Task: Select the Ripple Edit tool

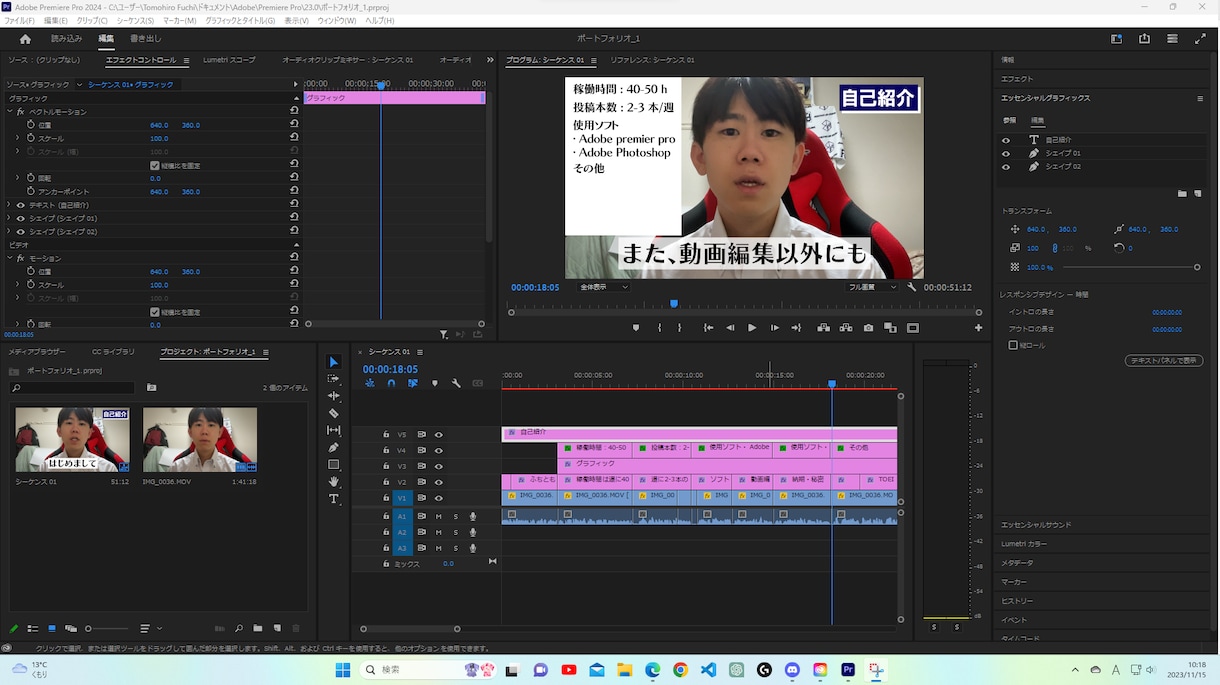Action: (x=334, y=396)
